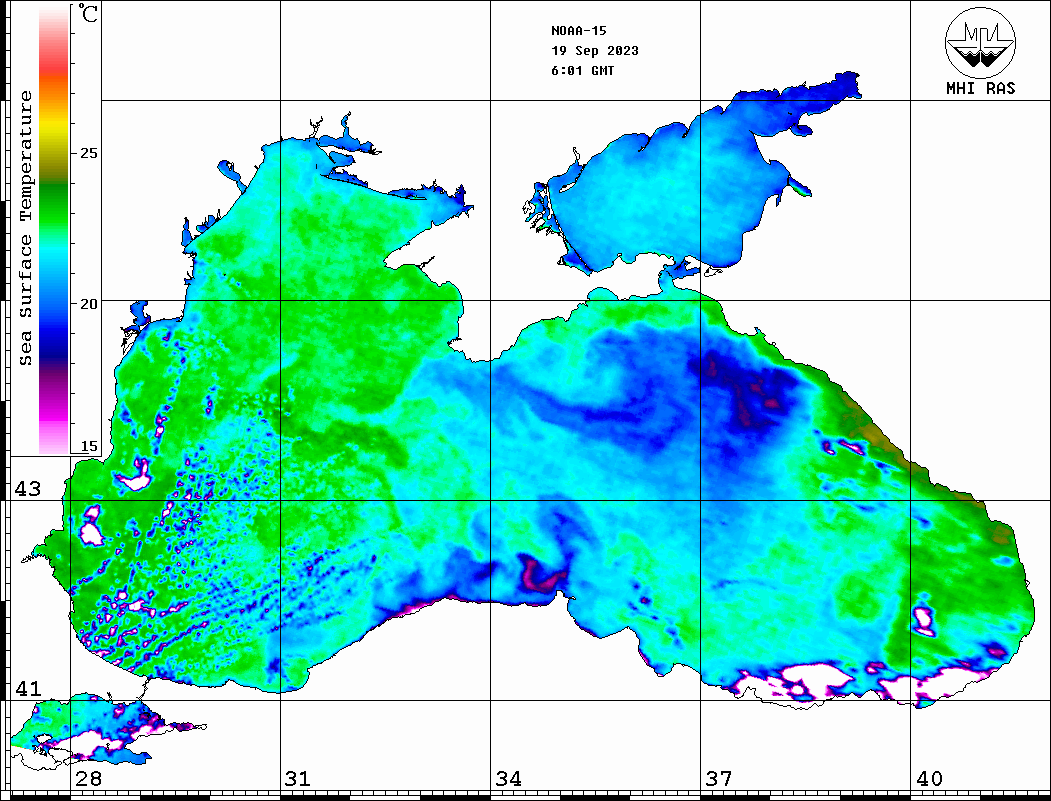Screen dimensions: 1051x801
Task: Click the time '6:01 GMT'
Action: point(583,70)
